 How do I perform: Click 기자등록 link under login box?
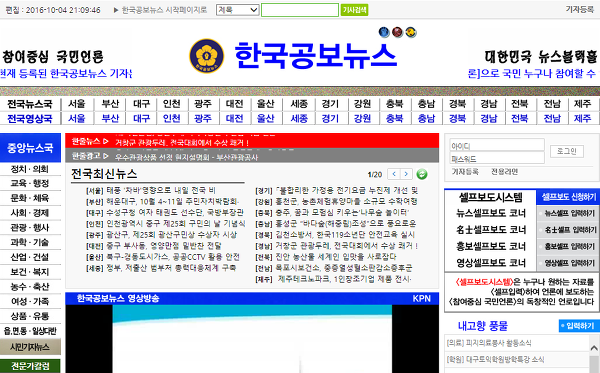[x=465, y=172]
